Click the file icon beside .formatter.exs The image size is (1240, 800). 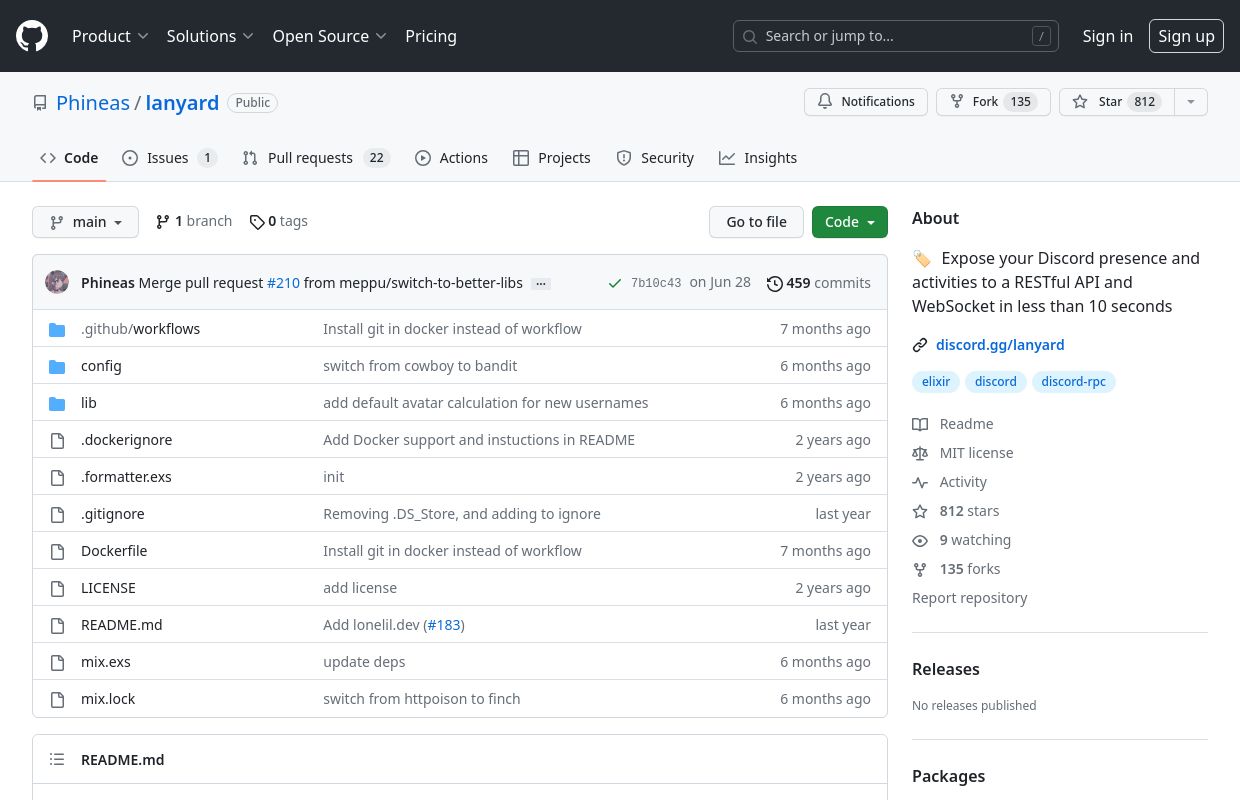coord(57,477)
